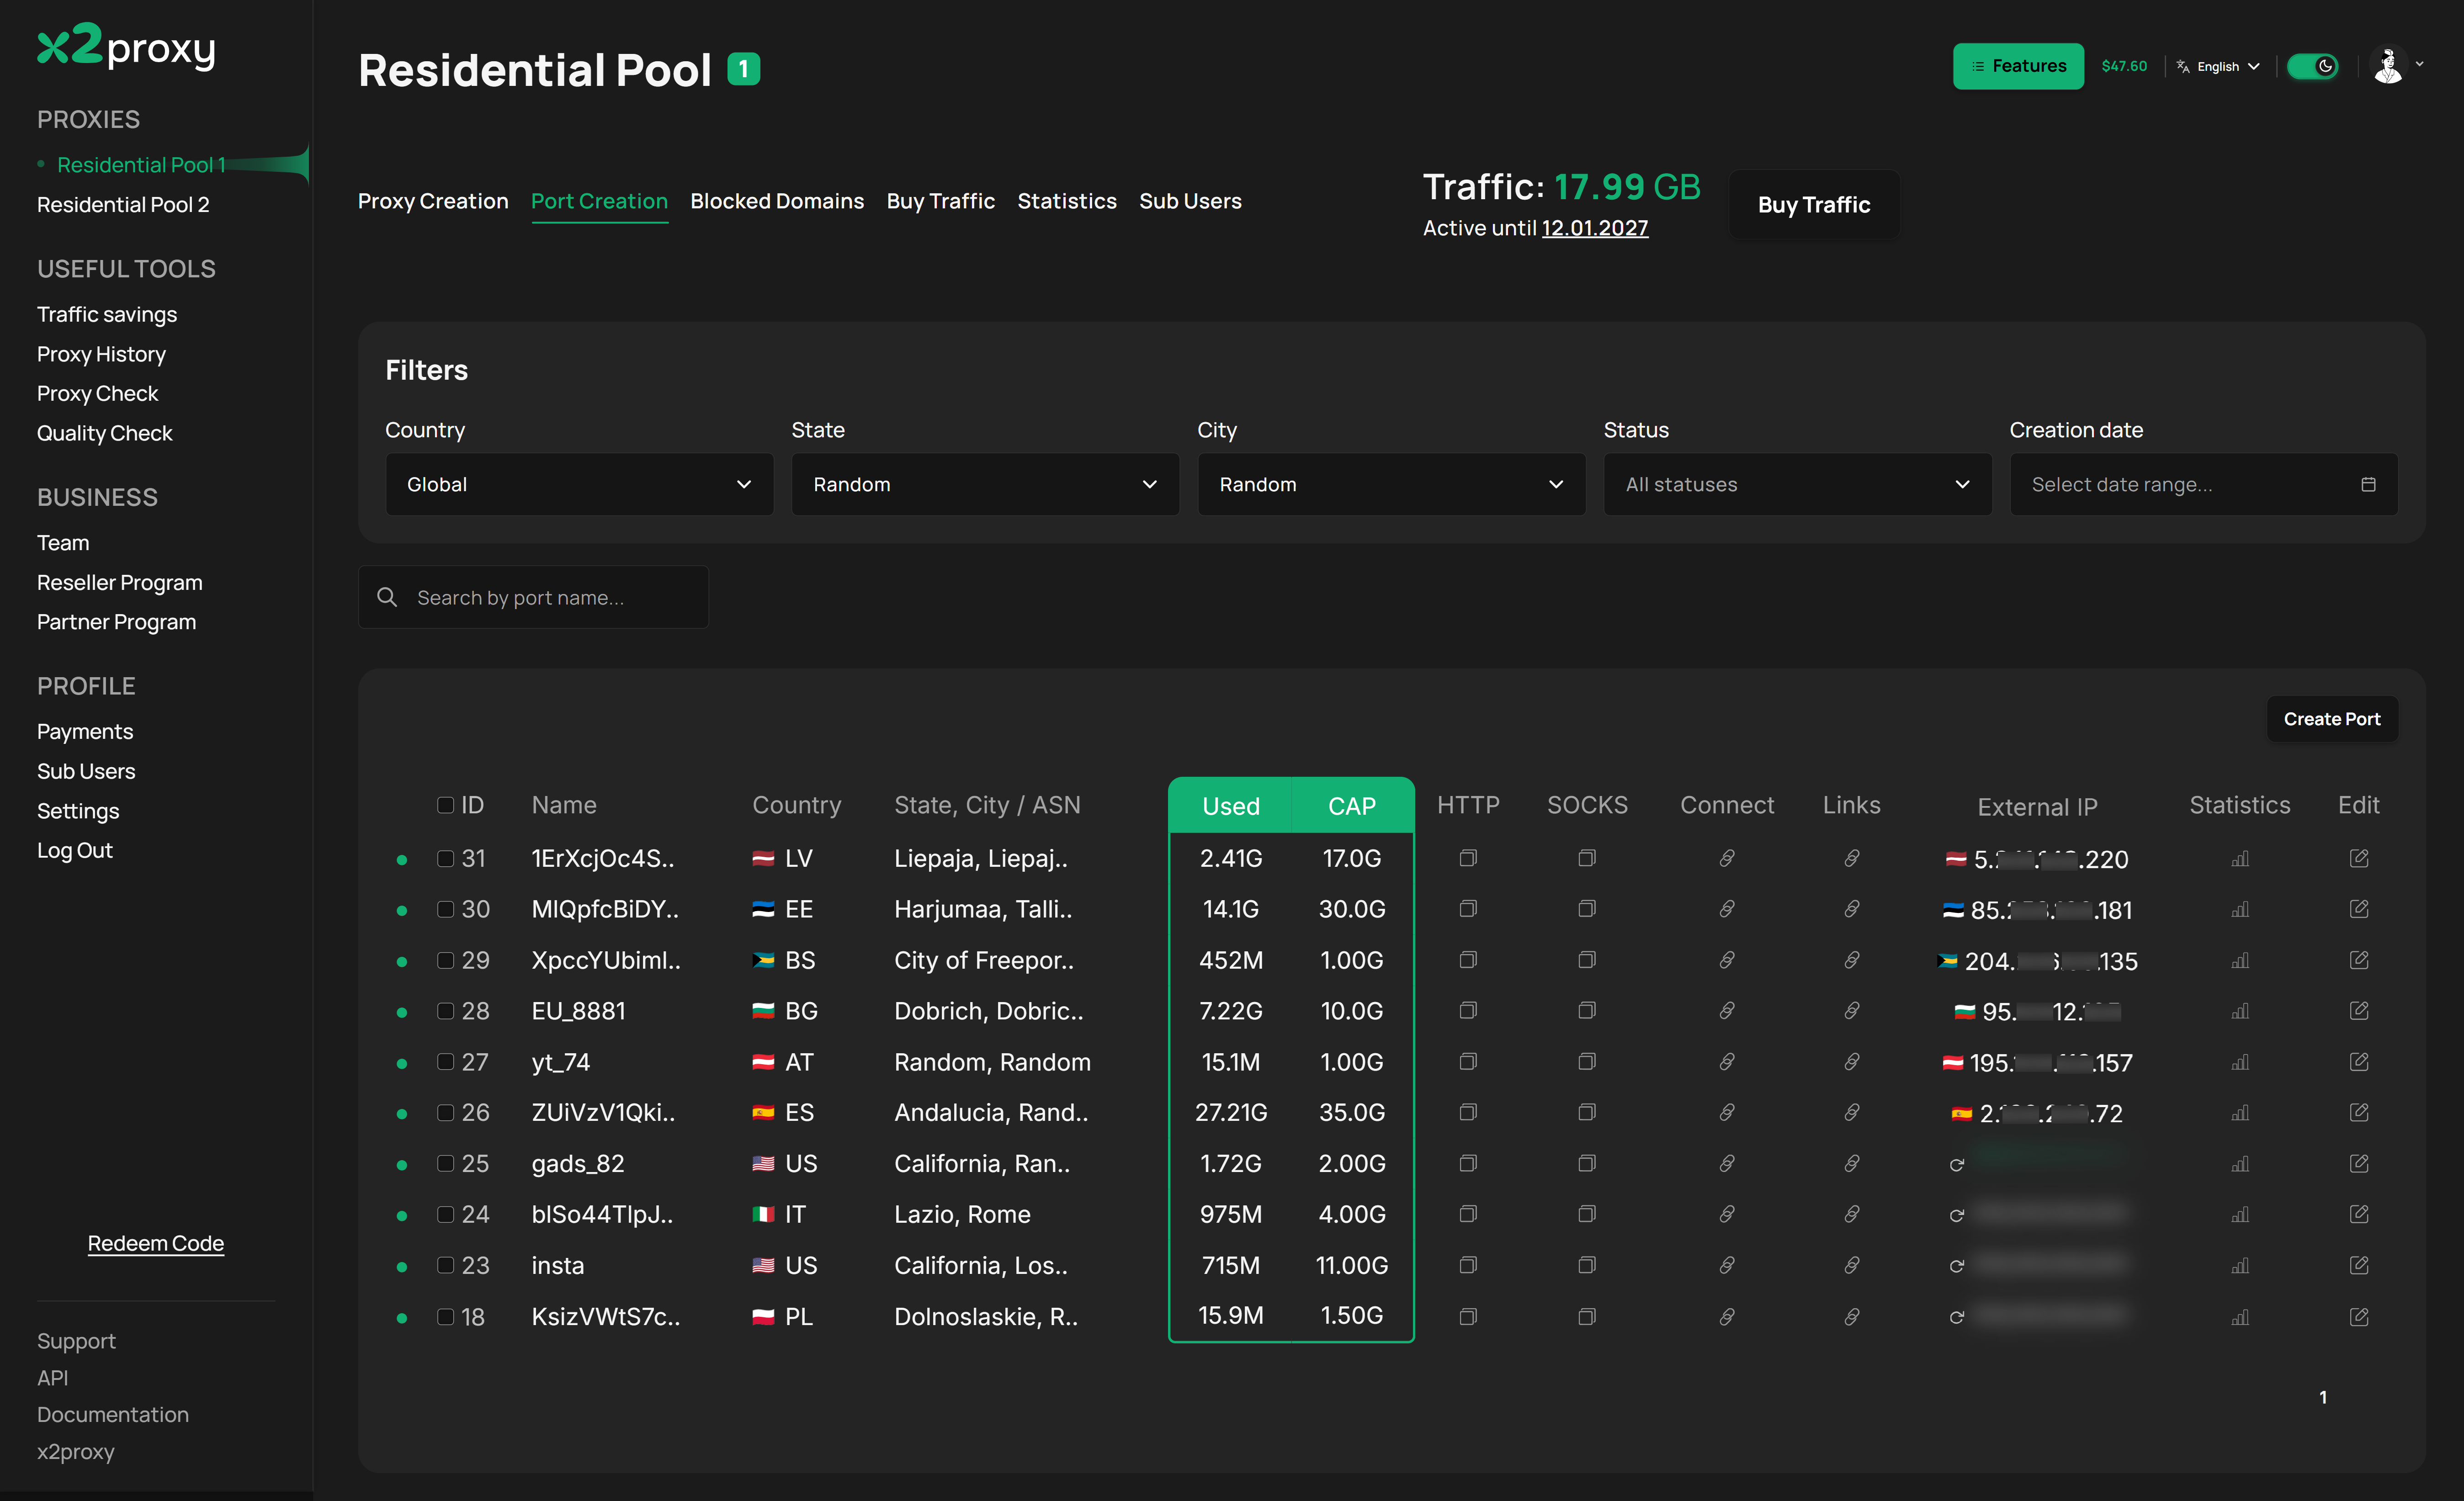Screen dimensions: 2464x1501
Task: Click the green Features button
Action: click(x=2018, y=66)
